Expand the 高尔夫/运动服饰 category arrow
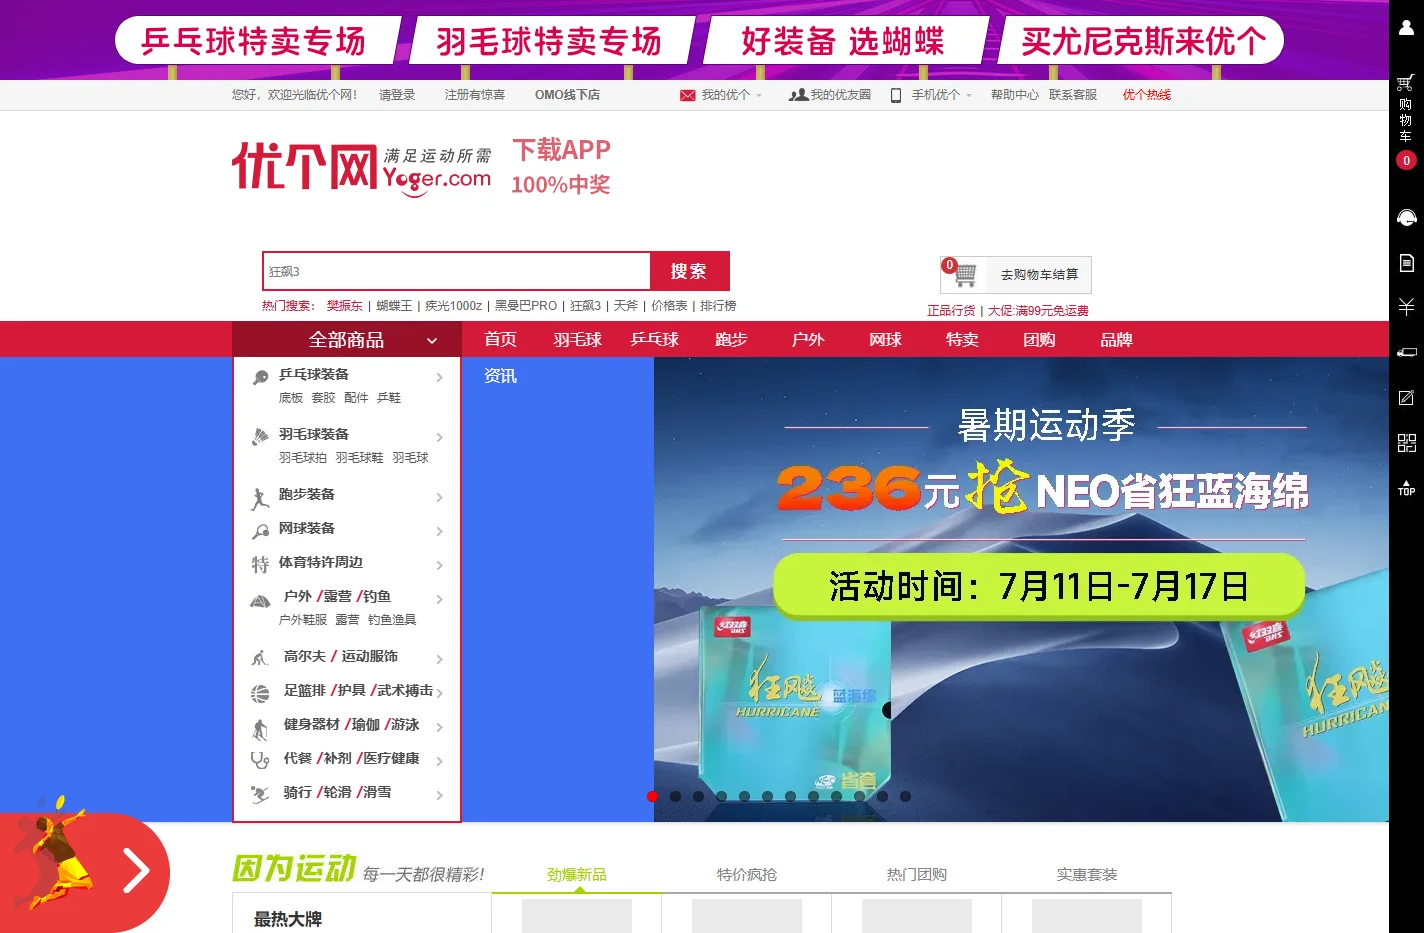This screenshot has height=933, width=1424. pos(440,659)
